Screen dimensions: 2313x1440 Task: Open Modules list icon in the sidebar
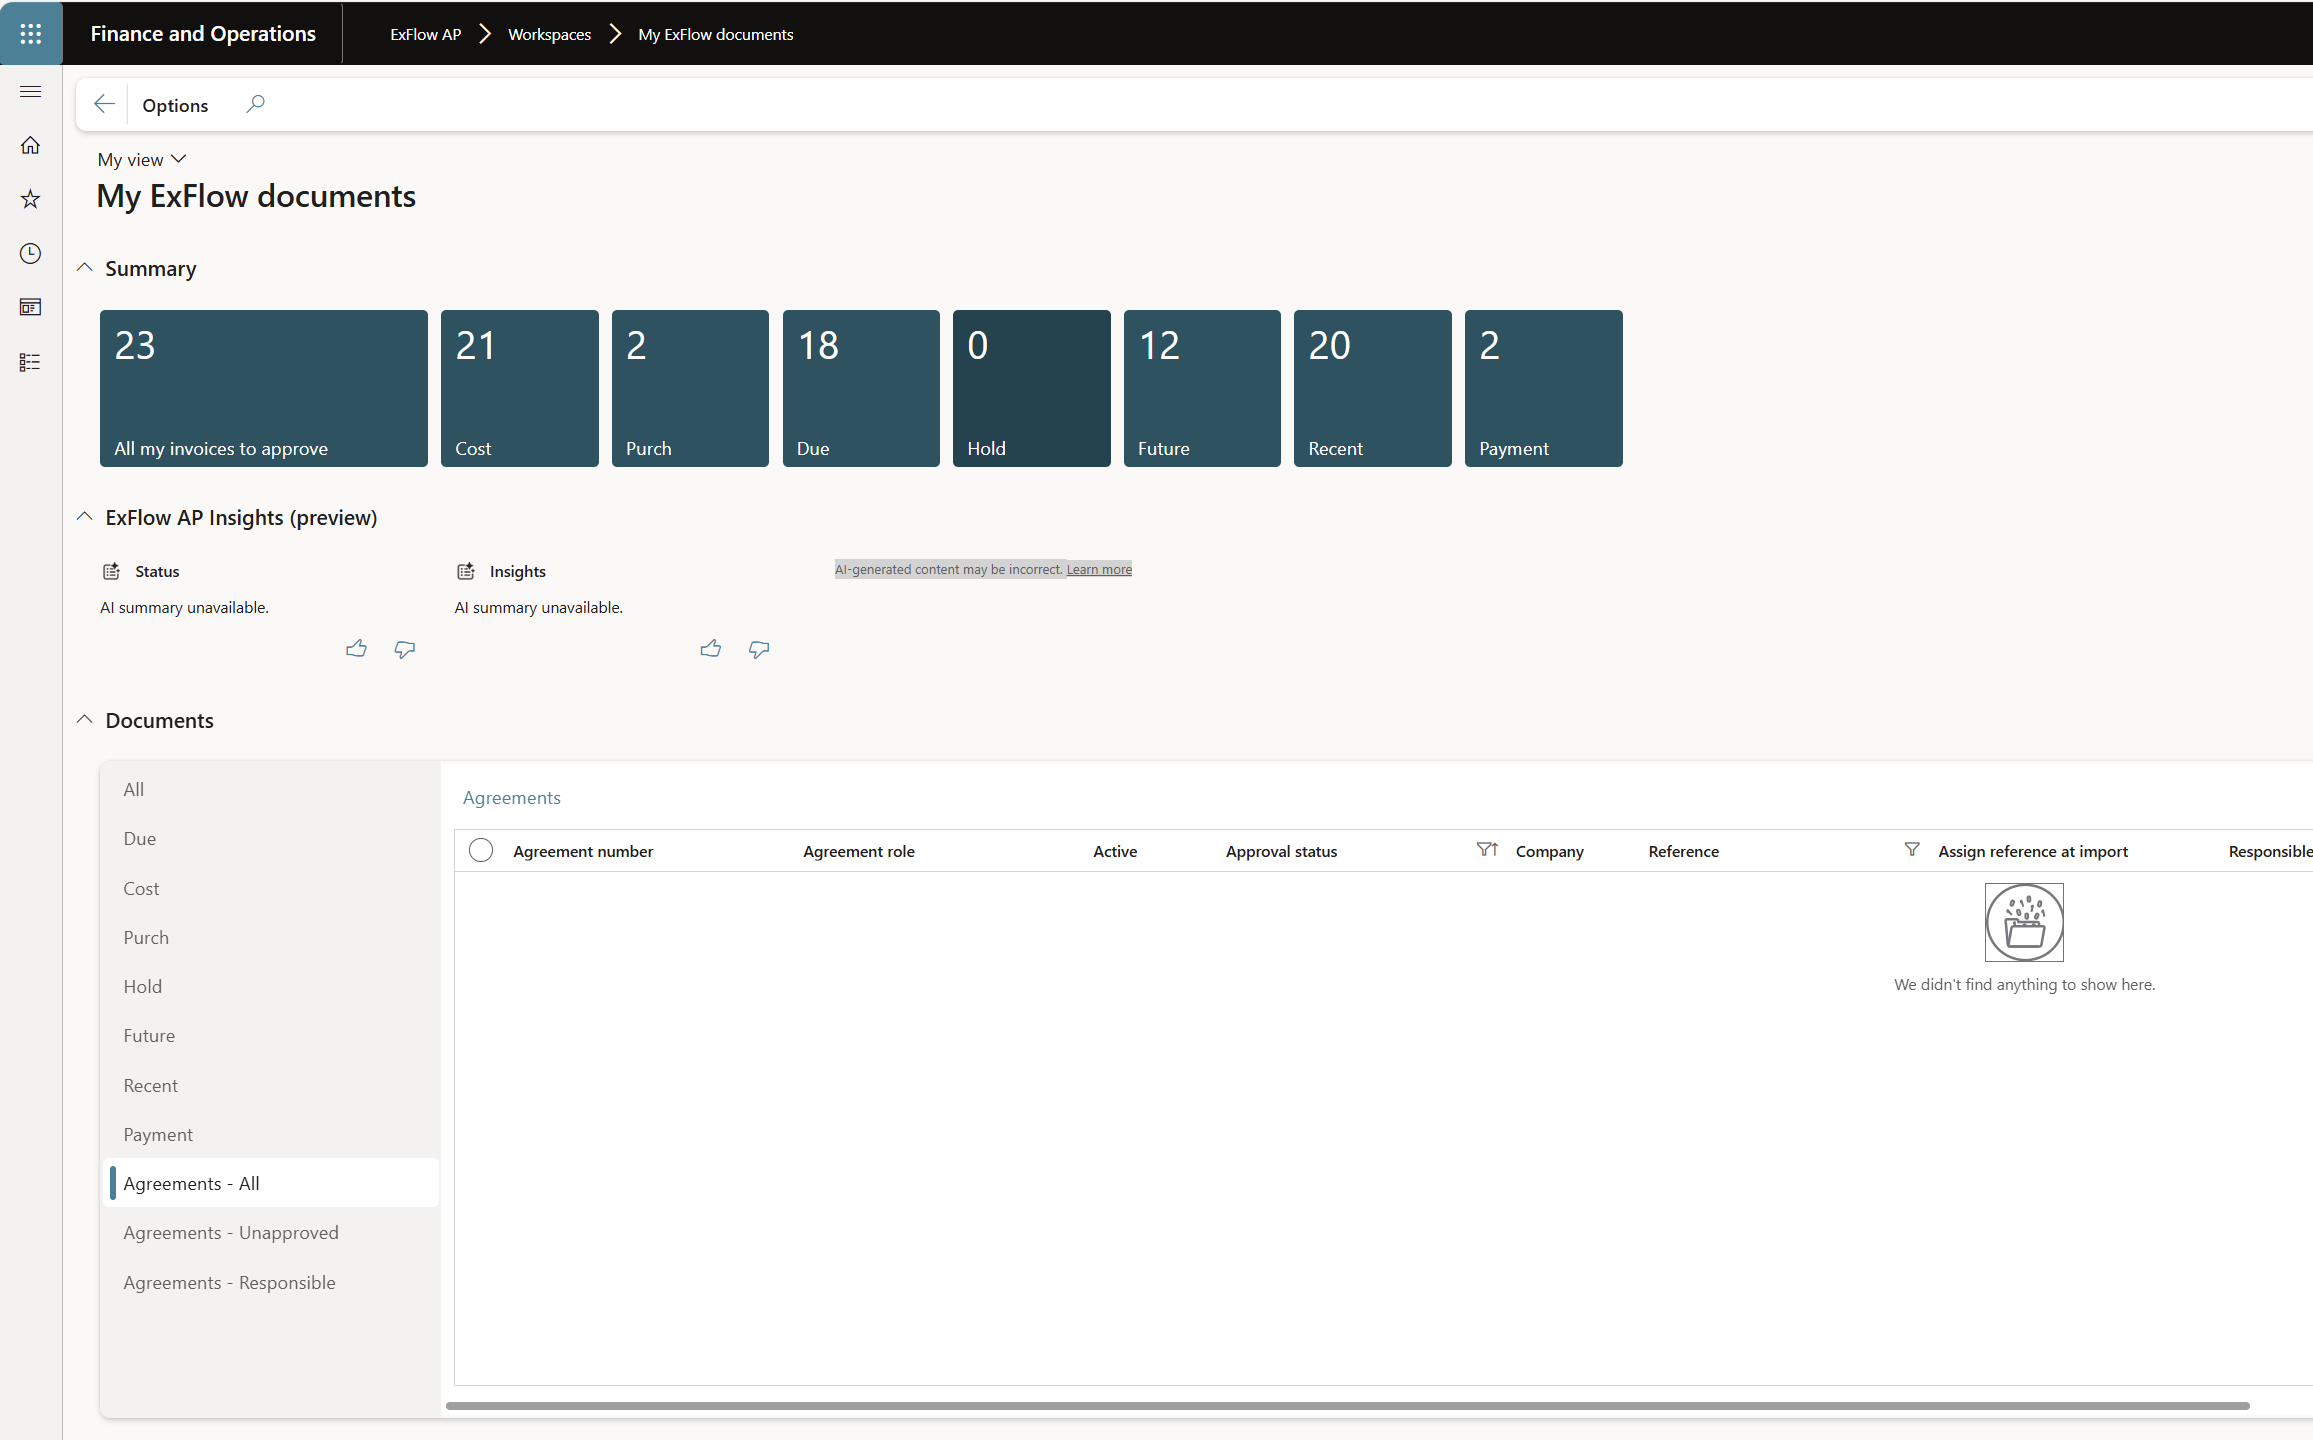tap(31, 362)
